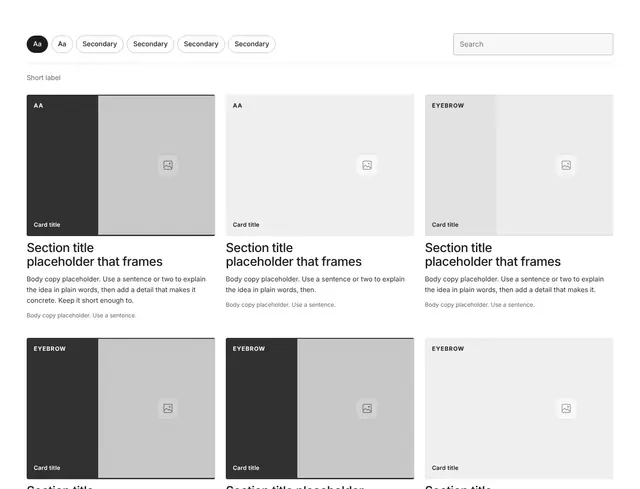Click EYEBROW label on bottom-row middle dark card

coord(249,349)
